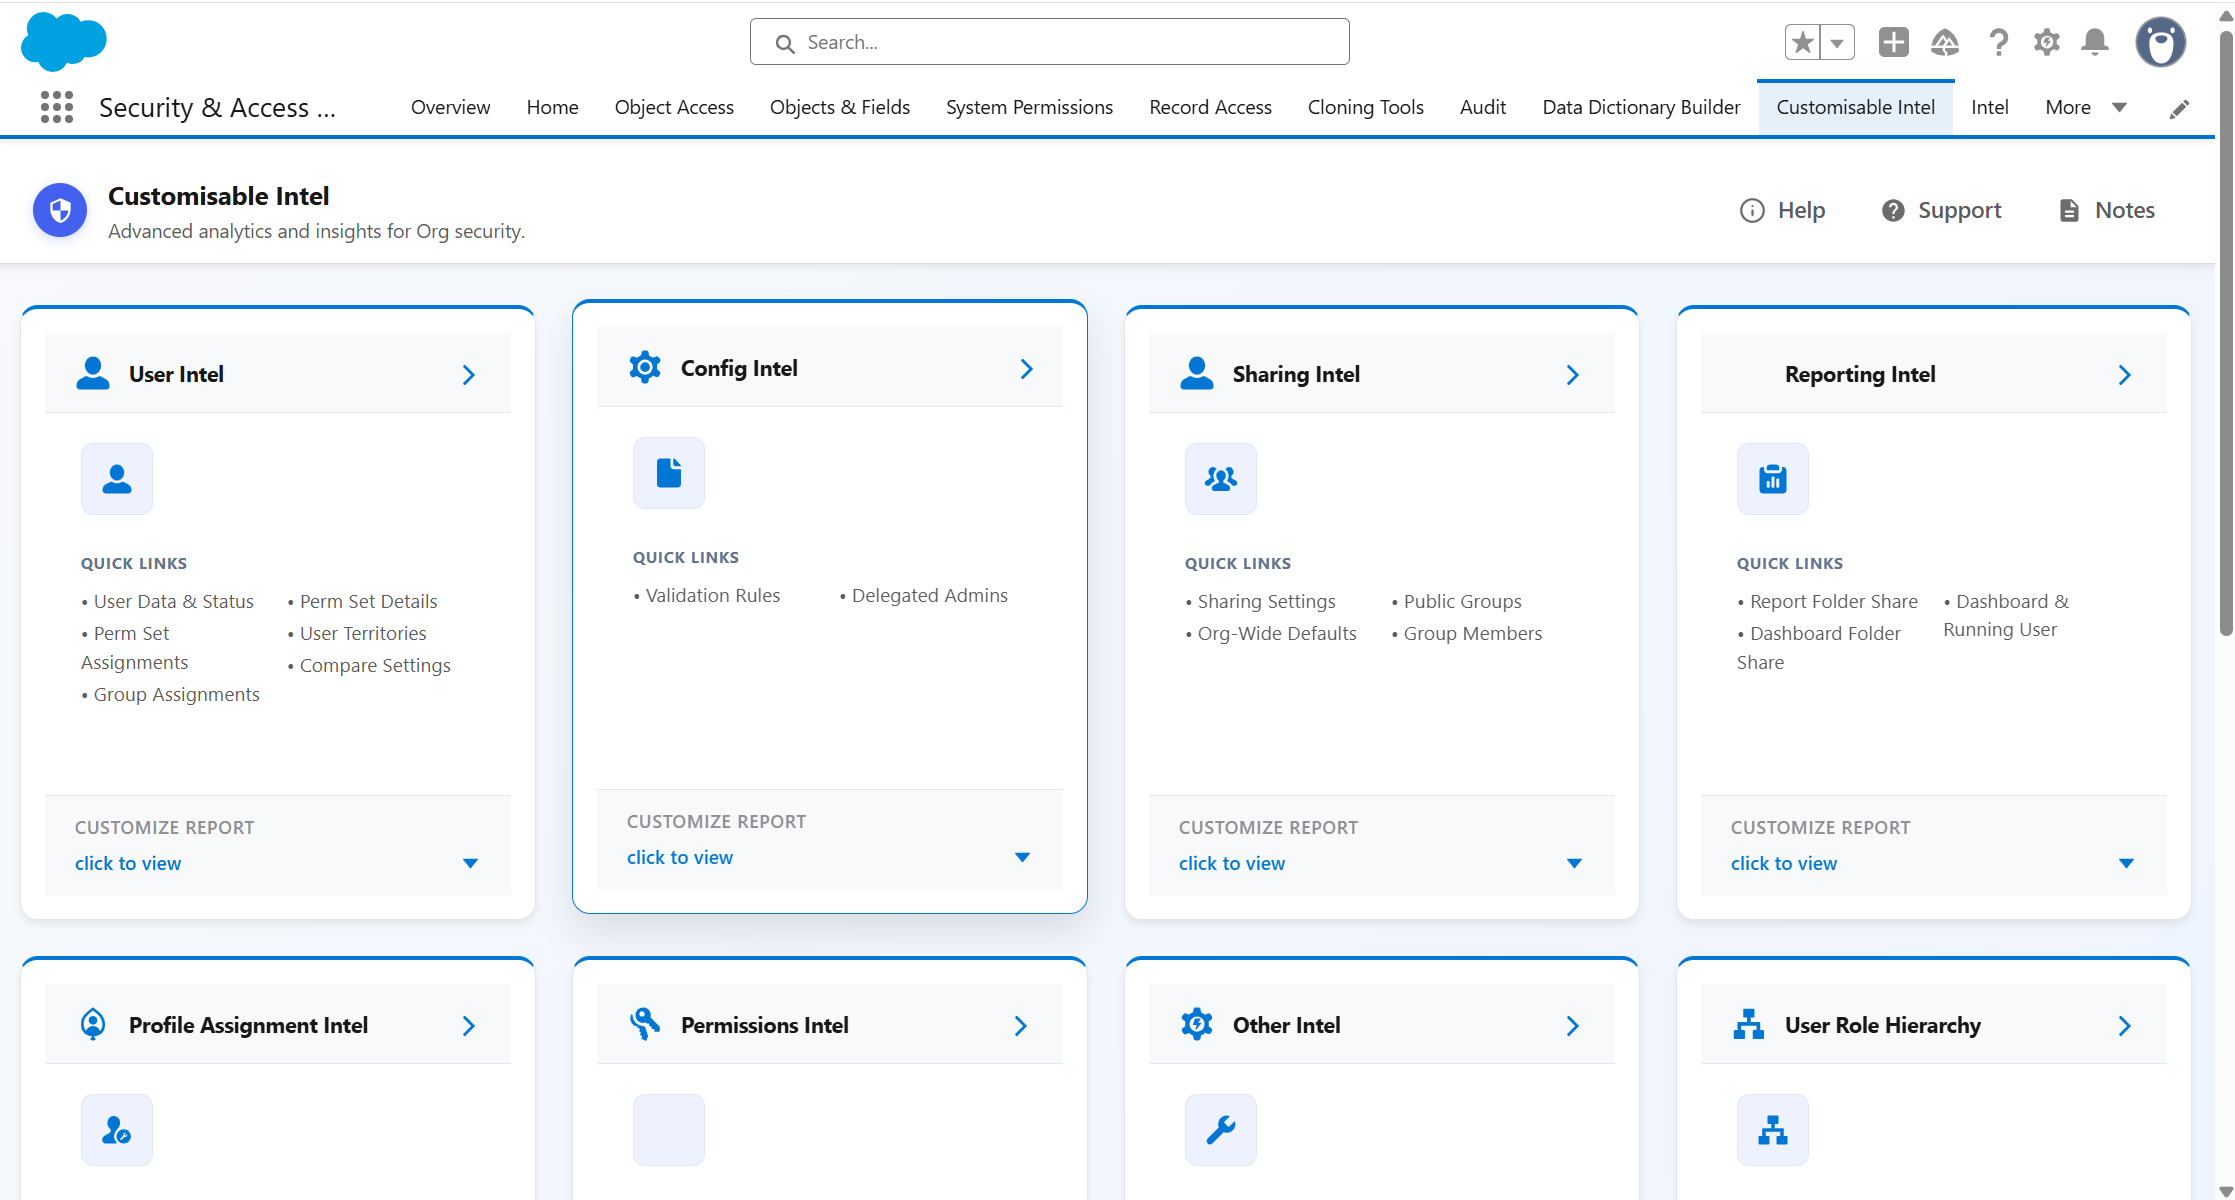Open the favorites list dropdown arrow

pyautogui.click(x=1837, y=42)
